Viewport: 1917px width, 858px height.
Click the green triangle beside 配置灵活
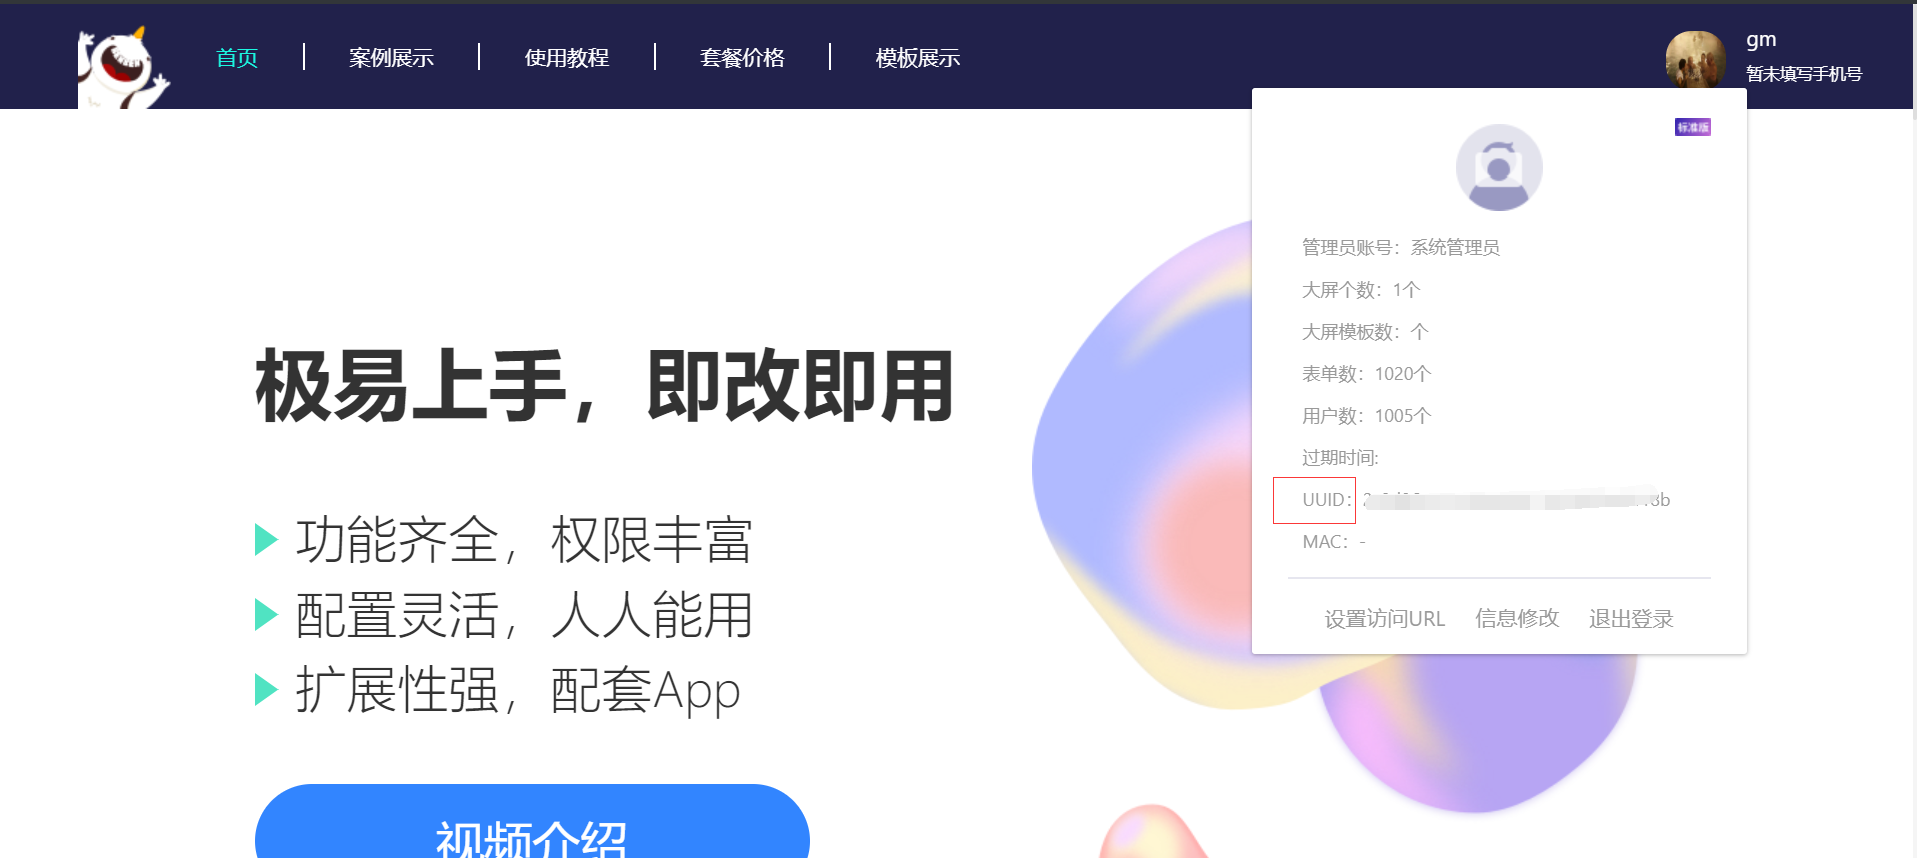pos(266,614)
